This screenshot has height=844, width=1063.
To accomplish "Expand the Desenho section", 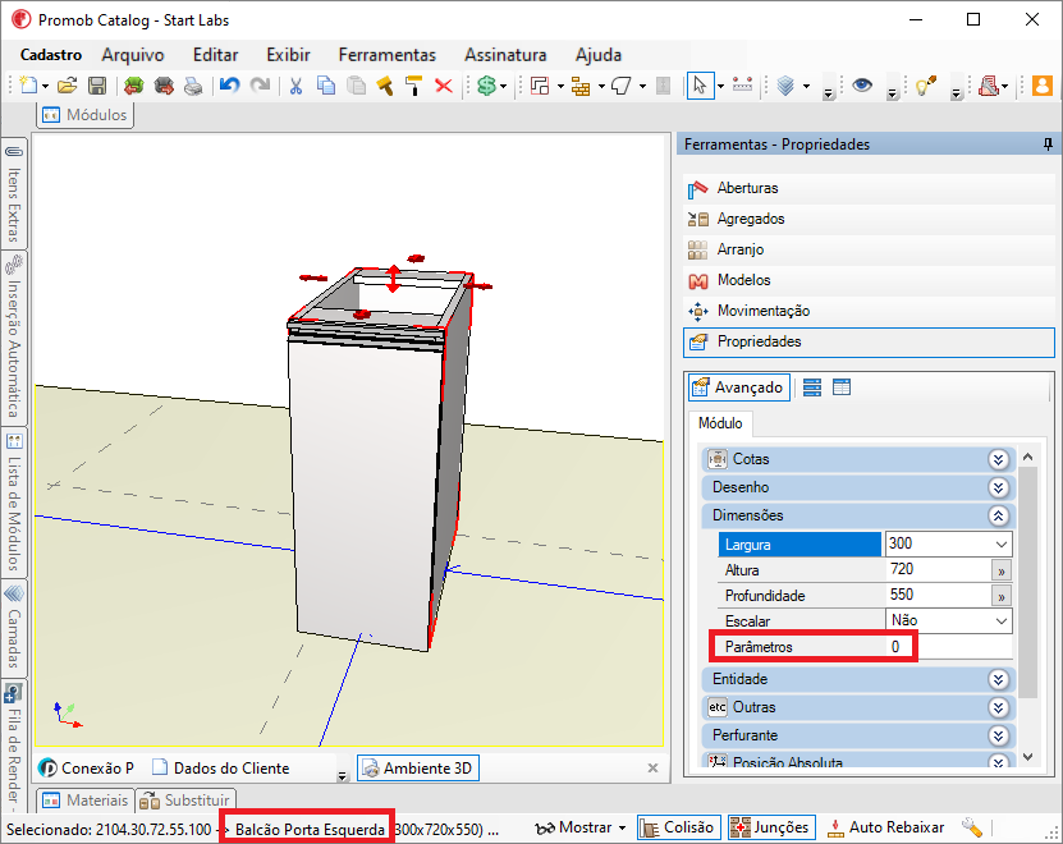I will [x=998, y=487].
